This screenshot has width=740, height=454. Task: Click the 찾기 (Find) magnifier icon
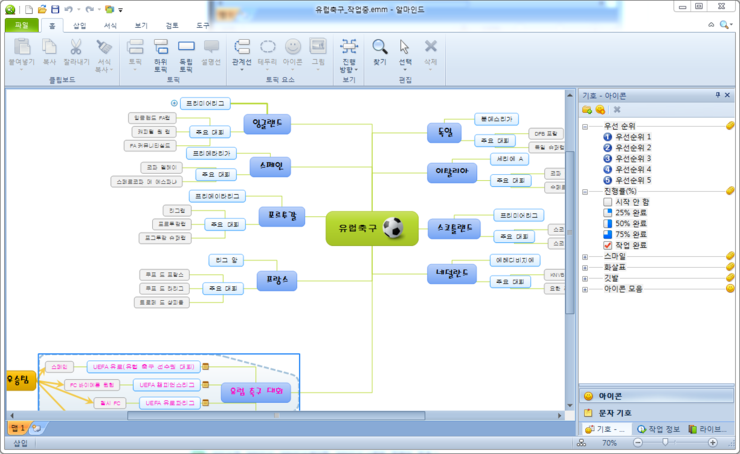379,49
